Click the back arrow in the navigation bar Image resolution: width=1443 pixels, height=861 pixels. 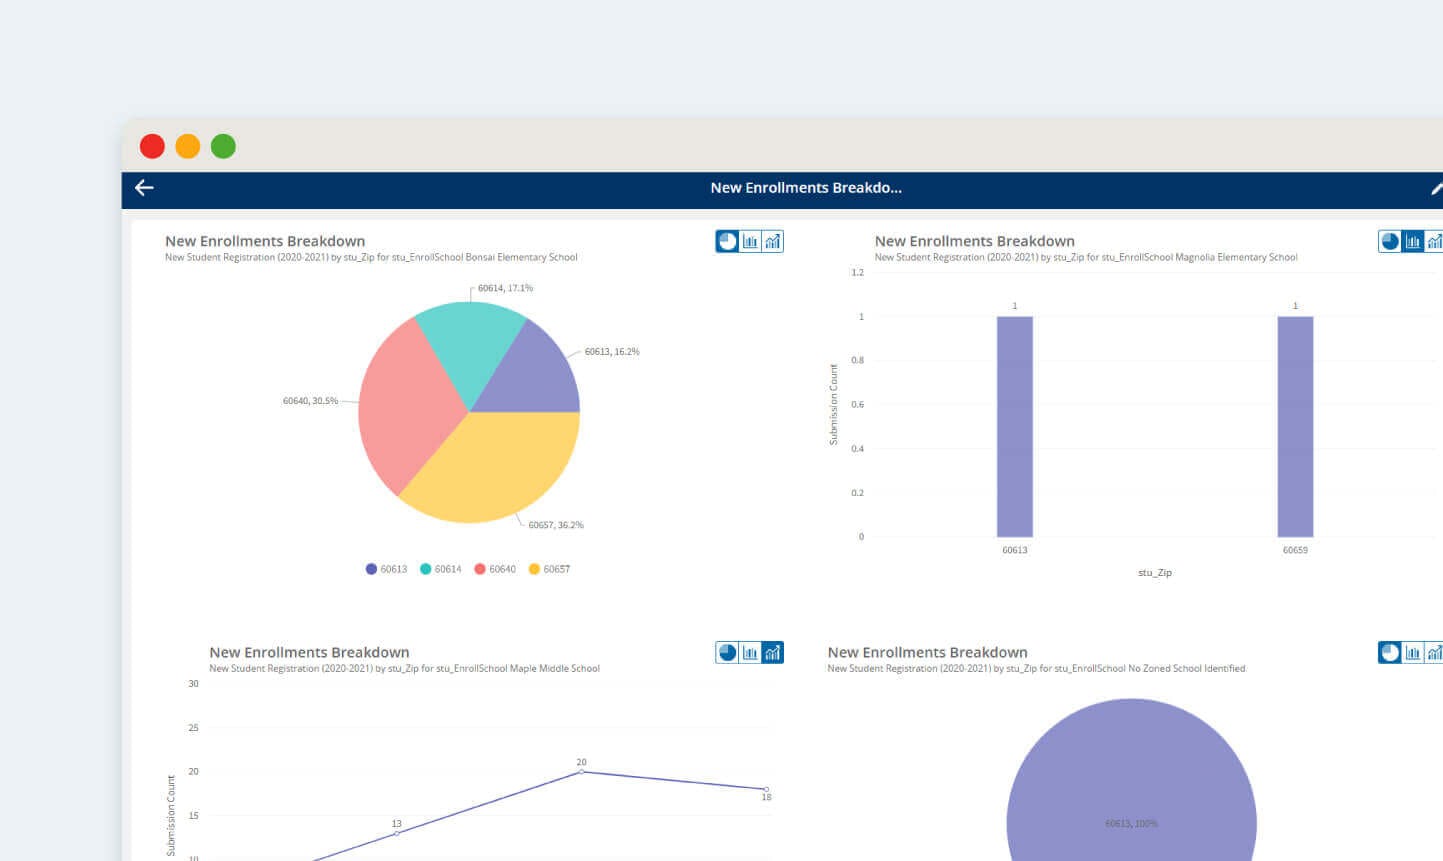pyautogui.click(x=144, y=188)
